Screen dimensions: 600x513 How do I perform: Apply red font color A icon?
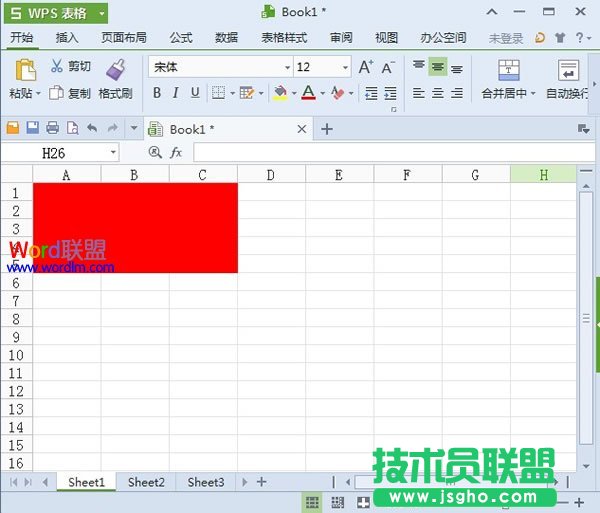click(308, 93)
